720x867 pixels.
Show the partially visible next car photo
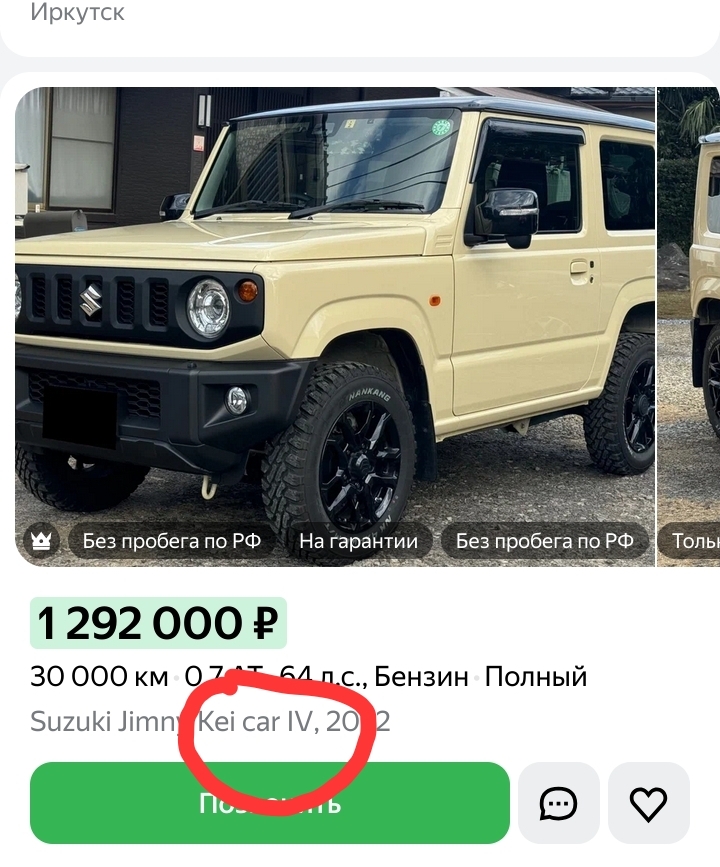tap(688, 326)
